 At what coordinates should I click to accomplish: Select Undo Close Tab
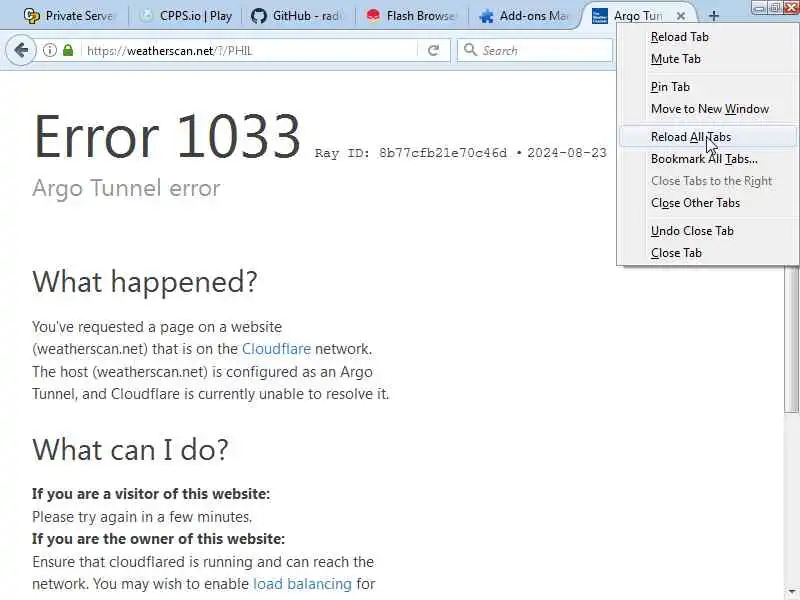[707, 231]
